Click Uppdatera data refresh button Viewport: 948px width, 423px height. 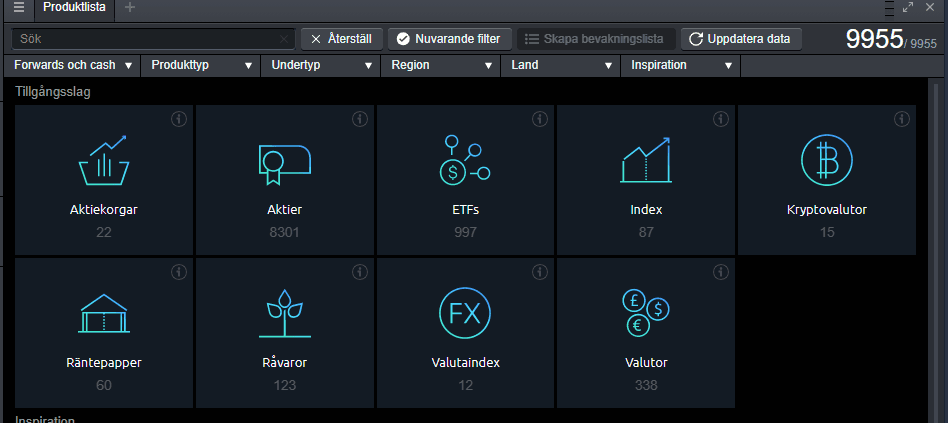point(741,39)
